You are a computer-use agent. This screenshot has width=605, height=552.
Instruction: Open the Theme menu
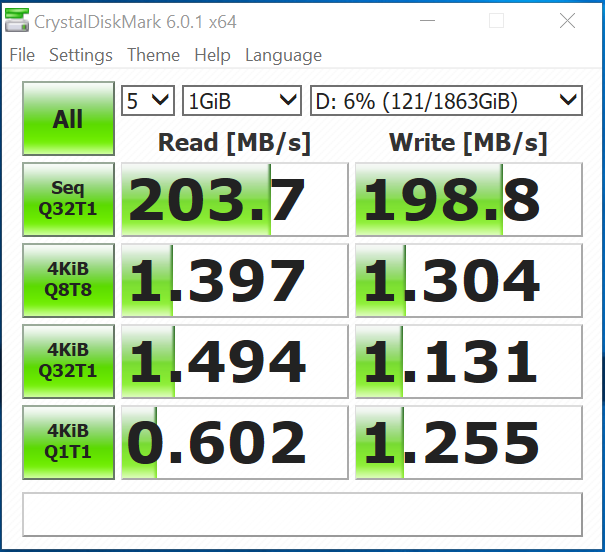click(x=154, y=55)
